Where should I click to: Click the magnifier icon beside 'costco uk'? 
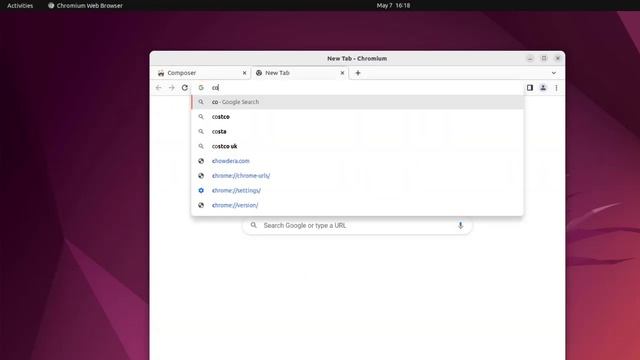201,146
